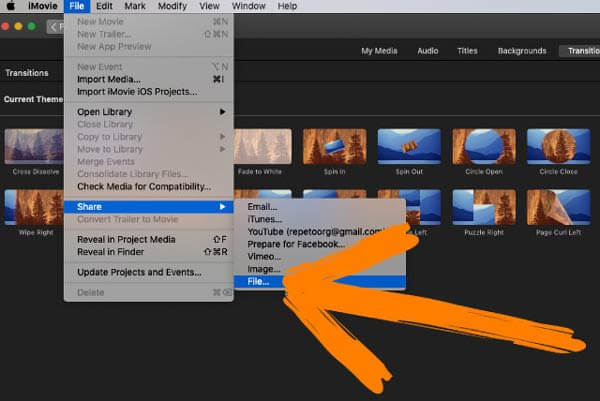Switch to My Media tab
This screenshot has width=600, height=401.
[379, 51]
